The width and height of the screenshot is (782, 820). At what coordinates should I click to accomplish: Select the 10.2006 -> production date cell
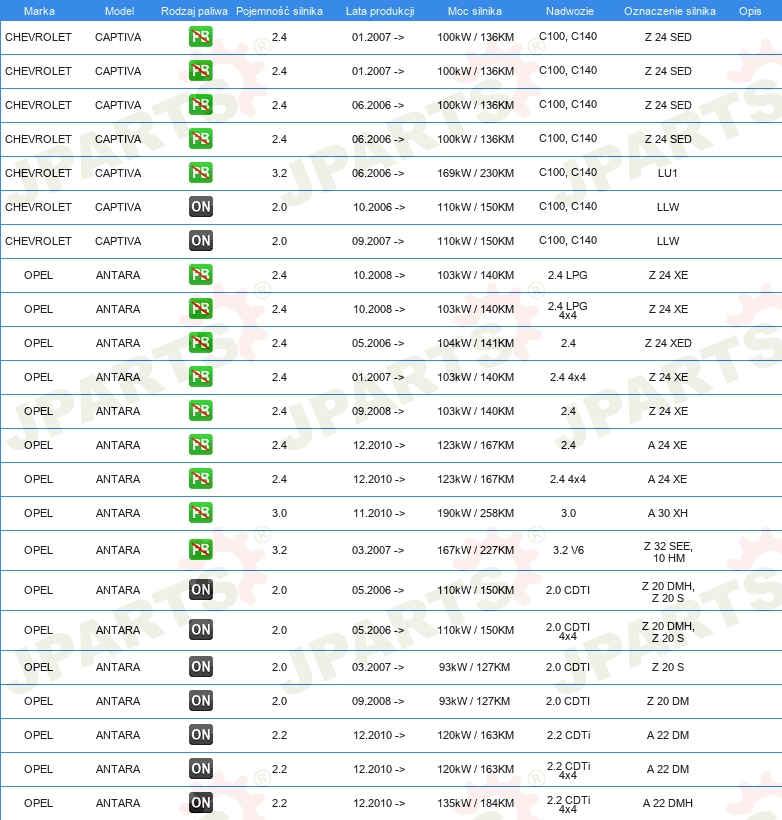(379, 207)
